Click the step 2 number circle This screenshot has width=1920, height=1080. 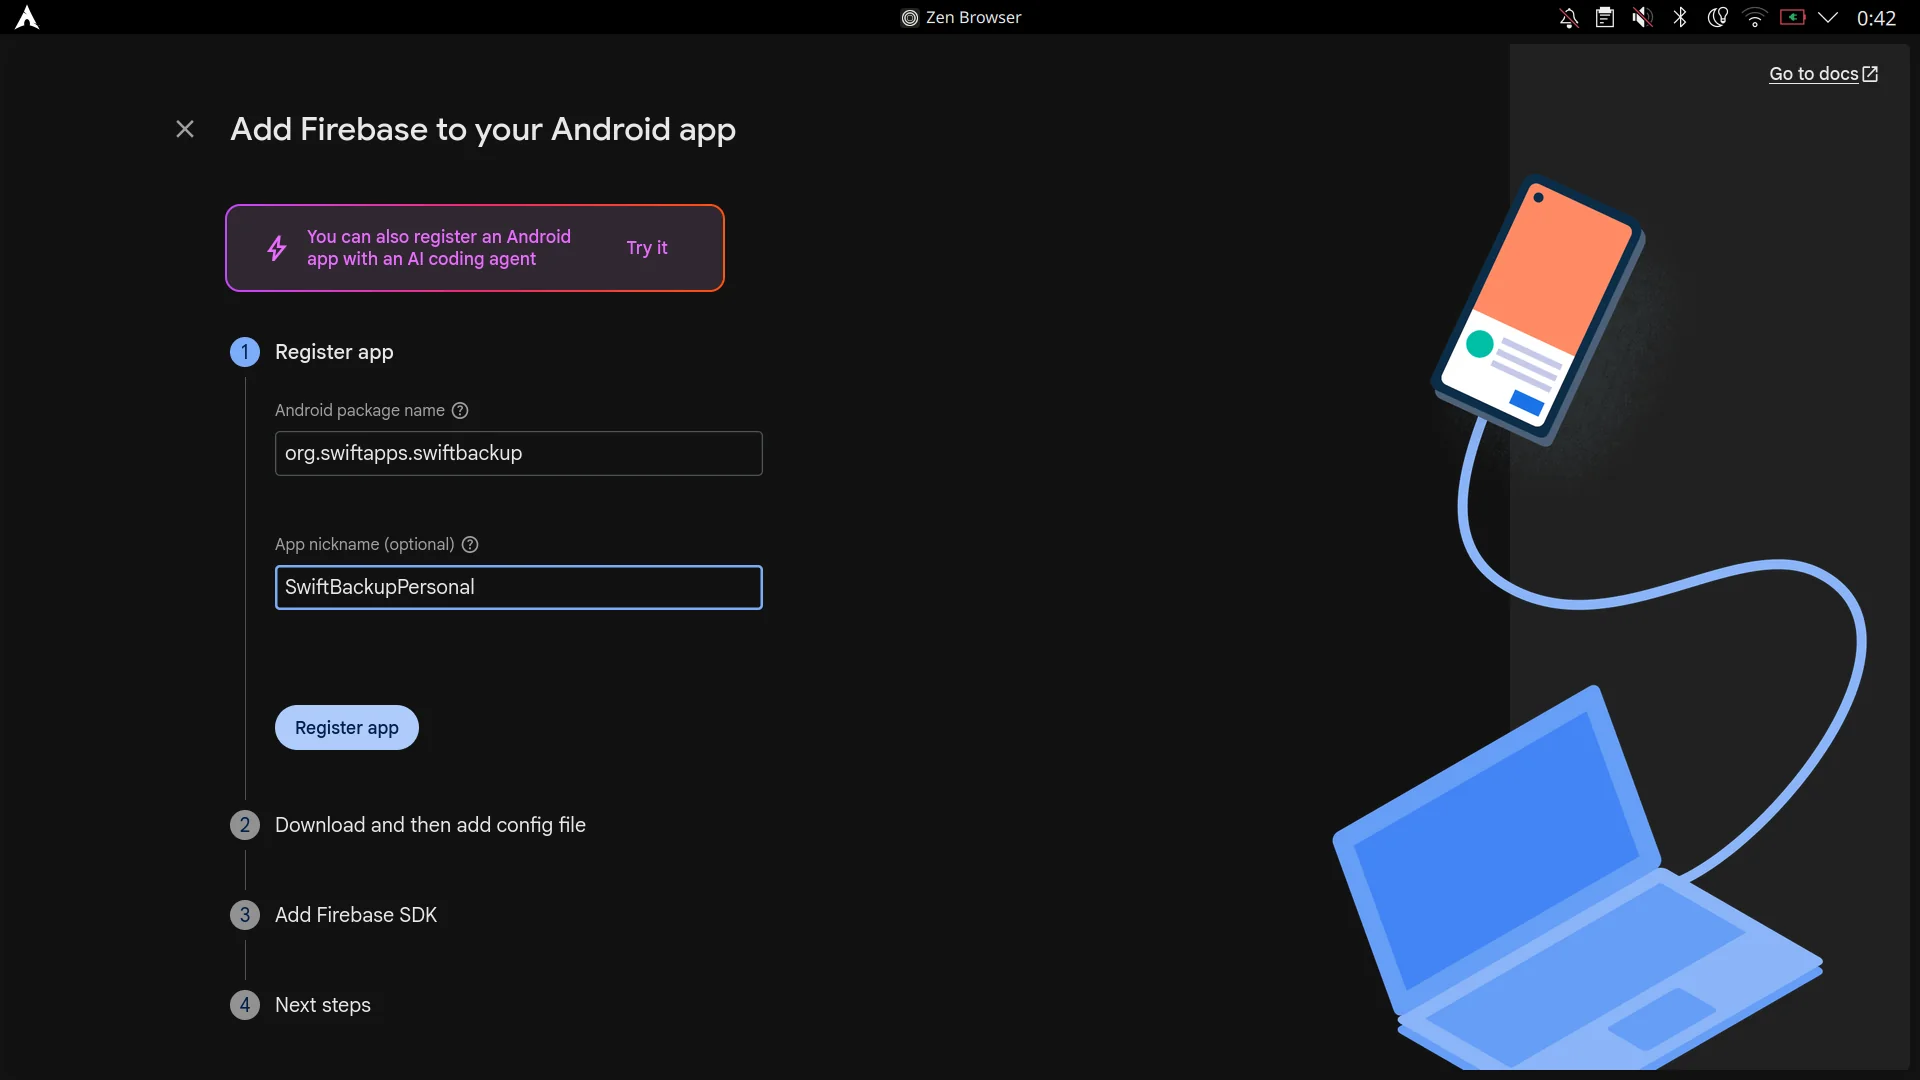(245, 825)
